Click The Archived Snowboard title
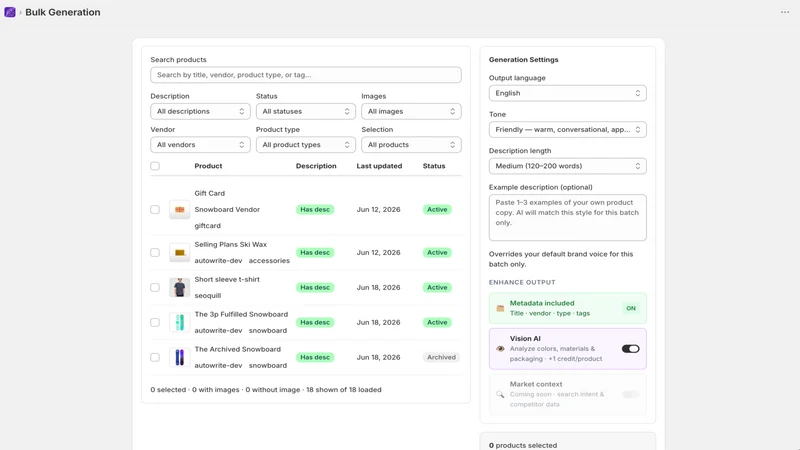800x450 pixels. (x=238, y=349)
